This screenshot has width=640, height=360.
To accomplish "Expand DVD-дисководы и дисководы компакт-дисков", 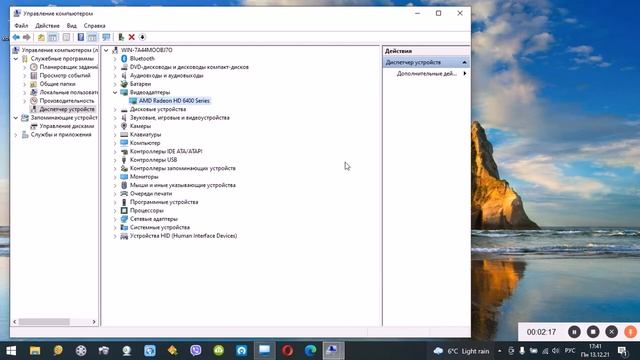I will 115,67.
